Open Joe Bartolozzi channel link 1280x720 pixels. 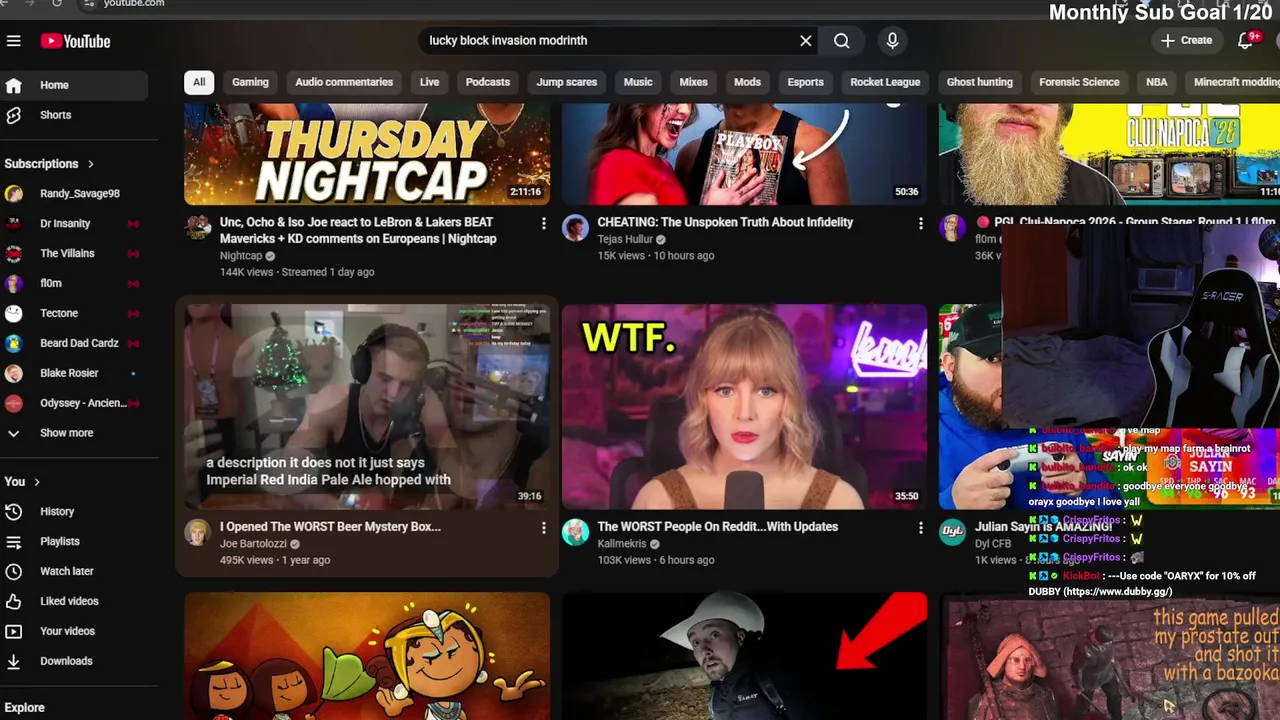[x=253, y=544]
